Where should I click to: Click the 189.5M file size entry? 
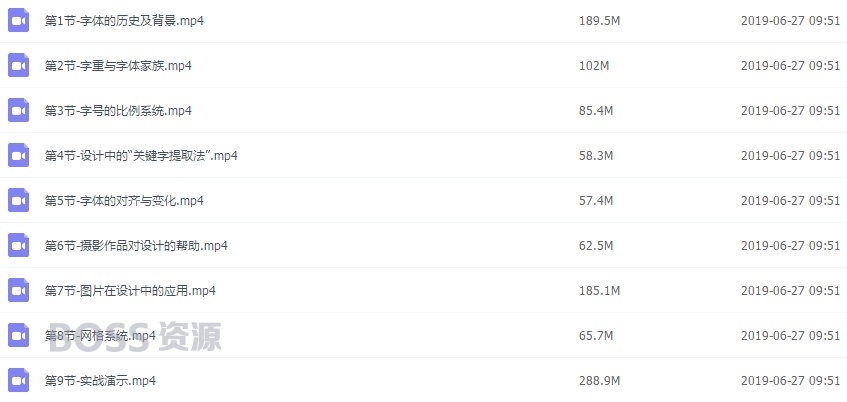click(x=600, y=21)
